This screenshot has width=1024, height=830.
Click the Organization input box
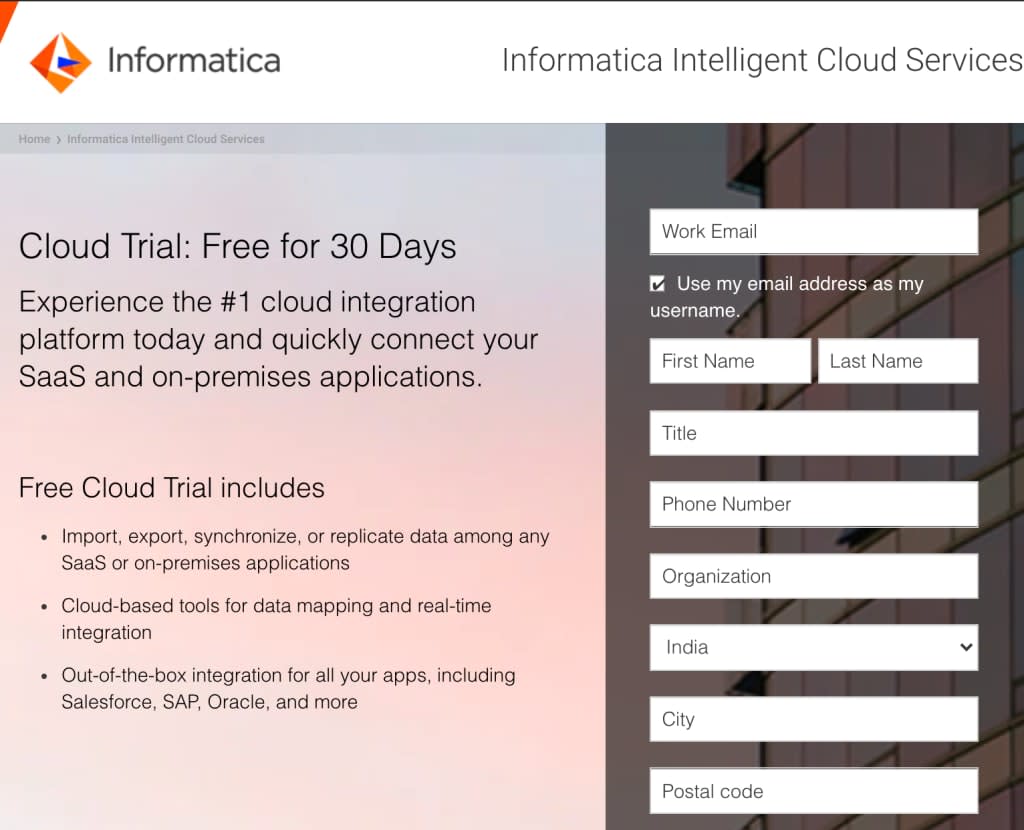814,576
